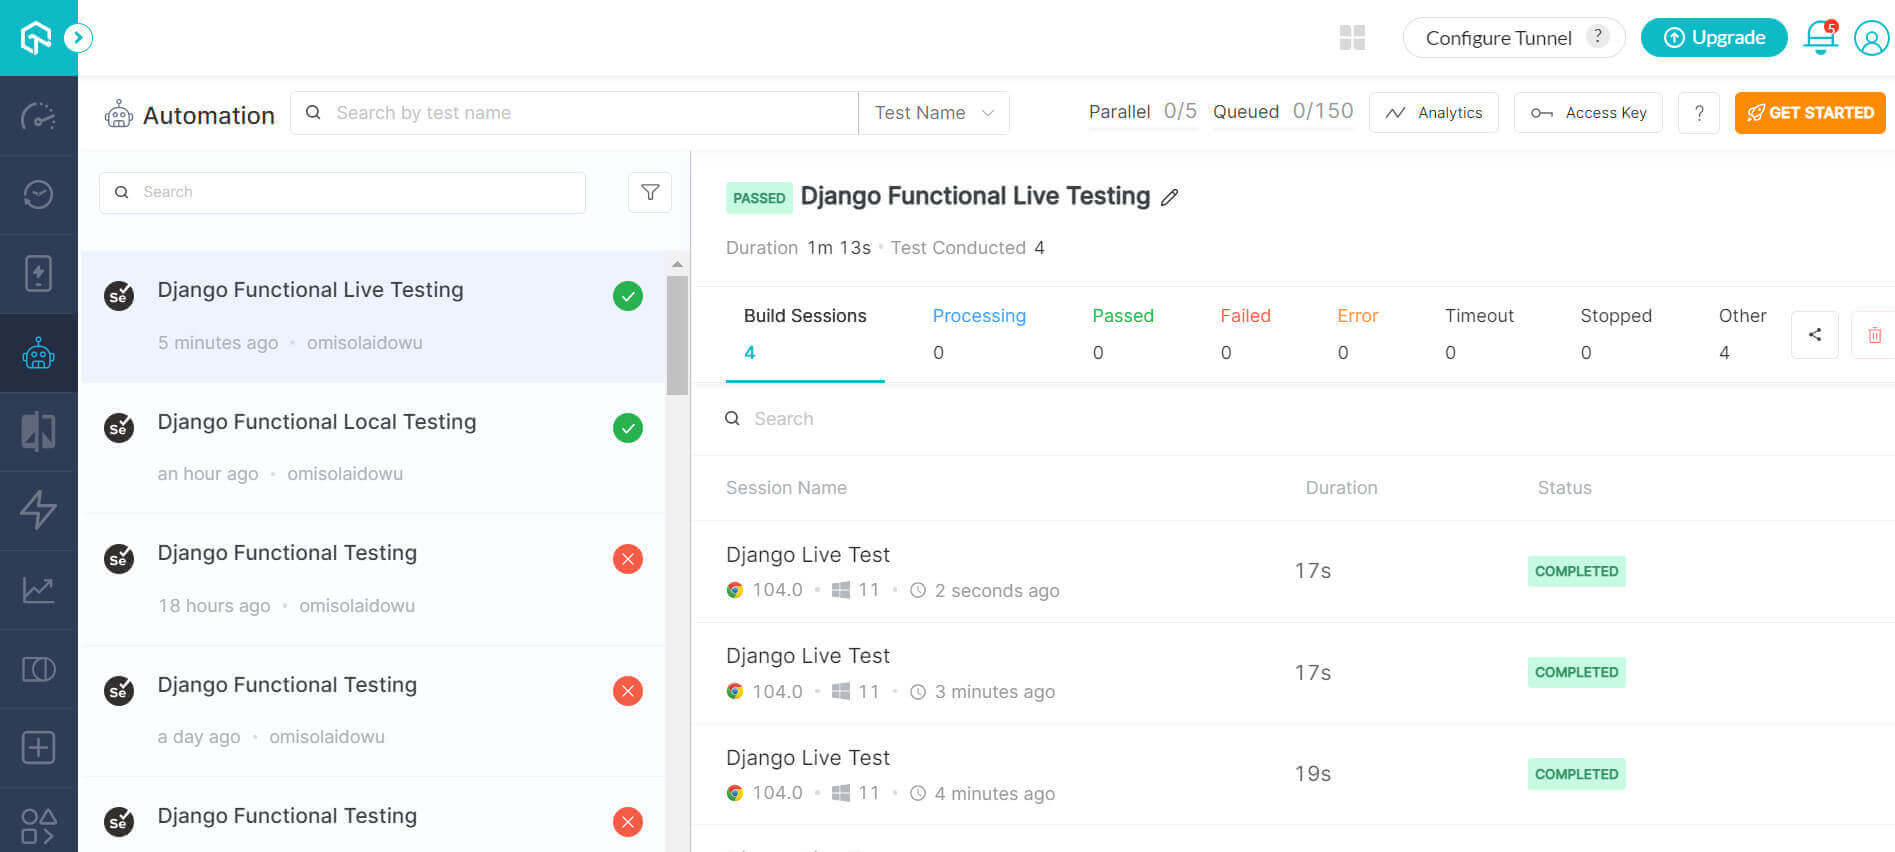1895x852 pixels.
Task: Open the Test Name dropdown
Action: (x=933, y=113)
